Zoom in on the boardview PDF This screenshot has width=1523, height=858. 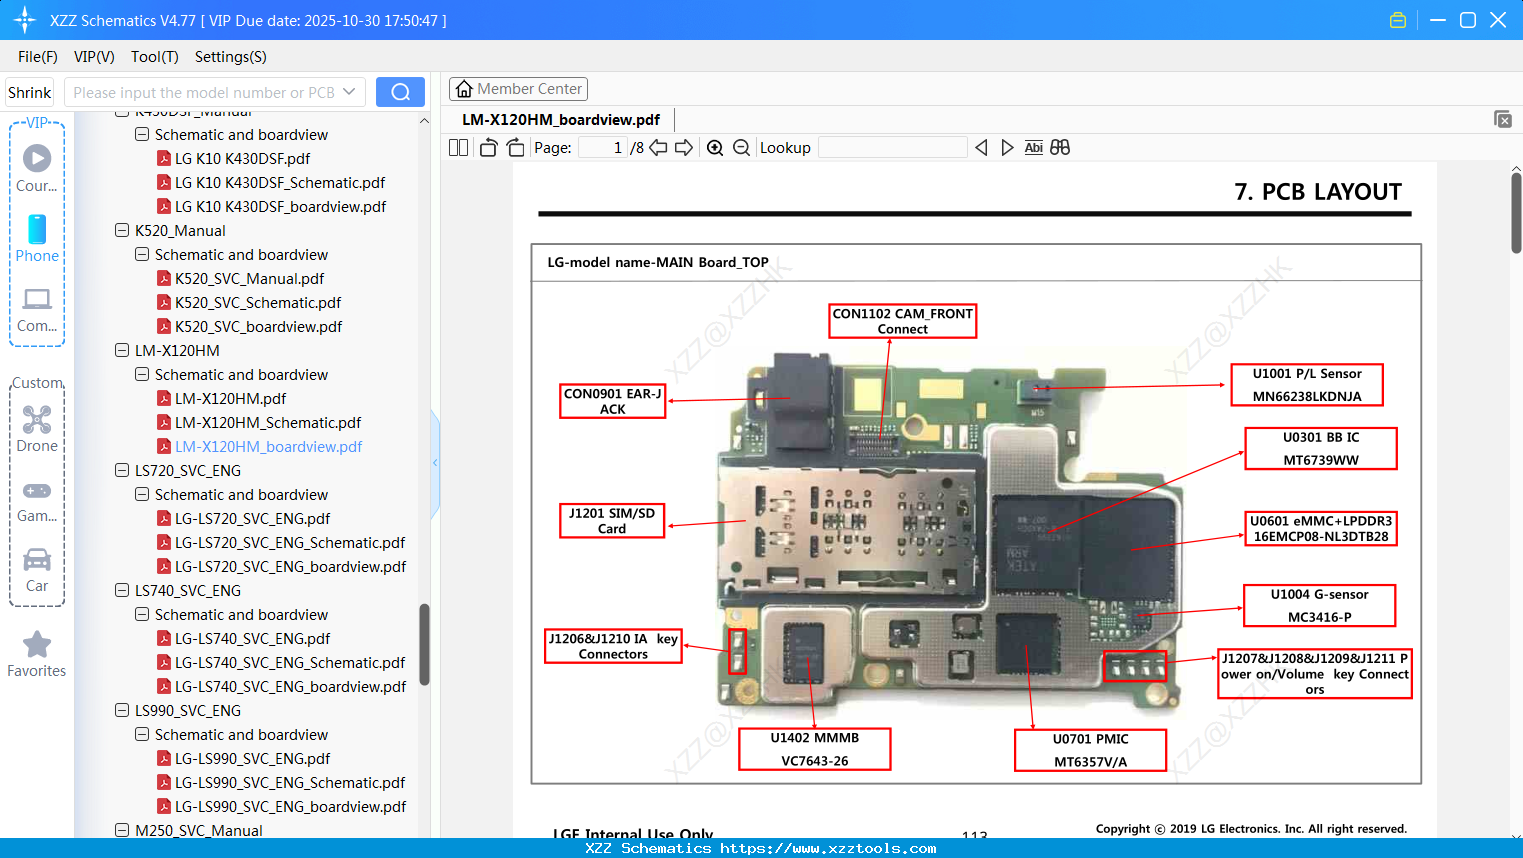pyautogui.click(x=715, y=147)
